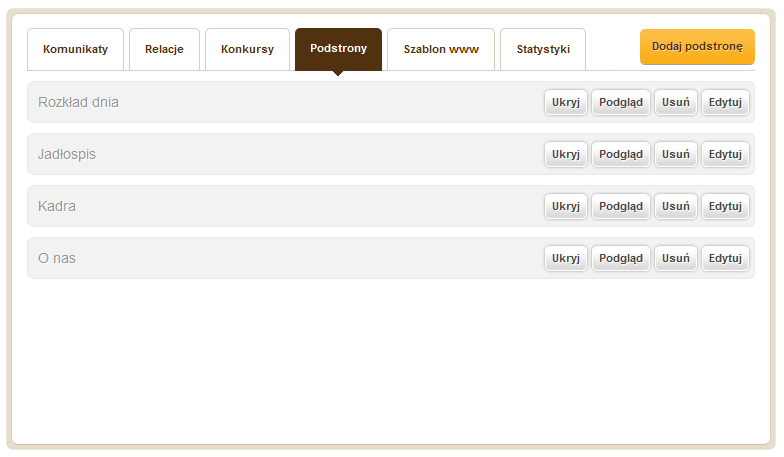Switch to the Komunikaty tab

coord(76,50)
